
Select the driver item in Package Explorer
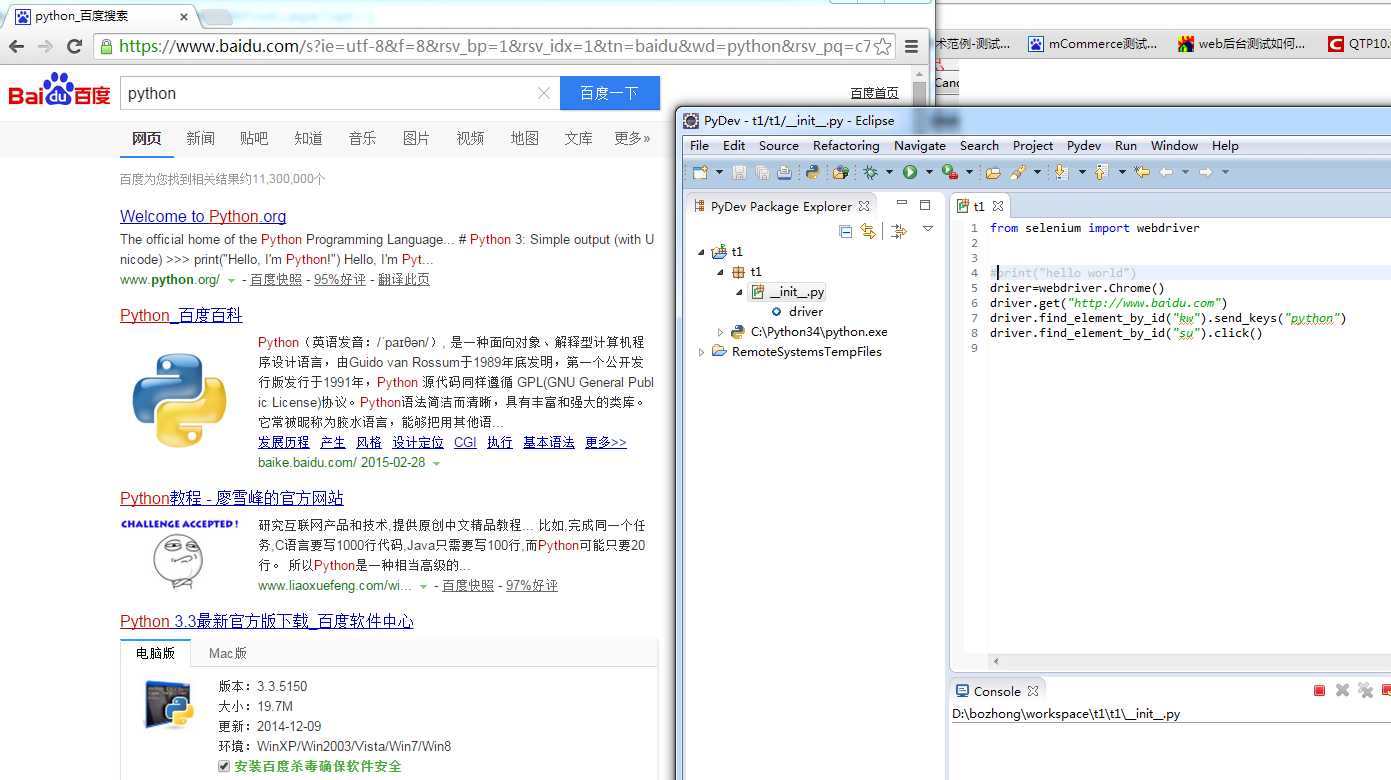(797, 312)
